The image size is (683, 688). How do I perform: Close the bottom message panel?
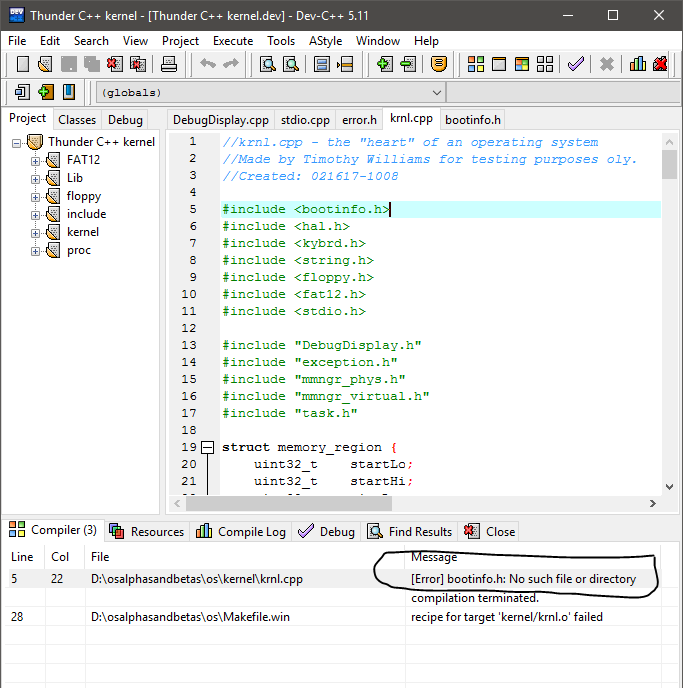pos(490,532)
